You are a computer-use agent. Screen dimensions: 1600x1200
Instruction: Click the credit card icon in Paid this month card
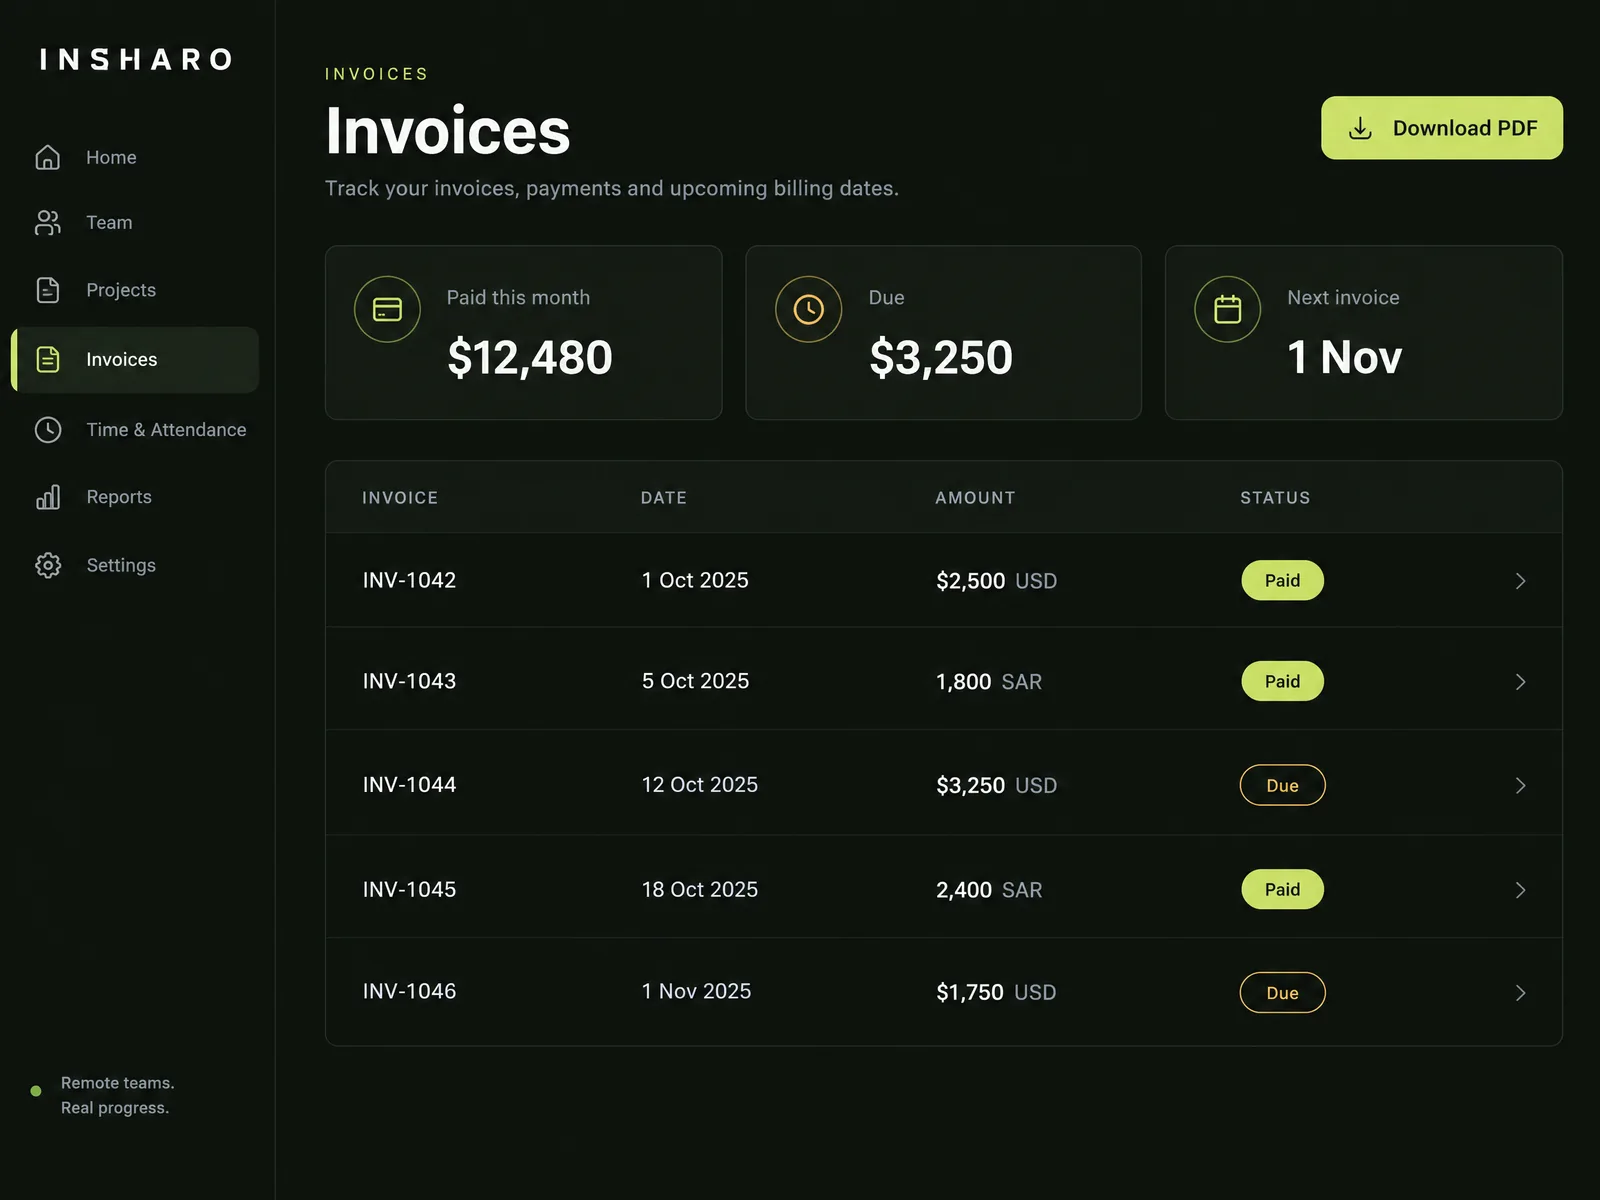click(x=387, y=309)
